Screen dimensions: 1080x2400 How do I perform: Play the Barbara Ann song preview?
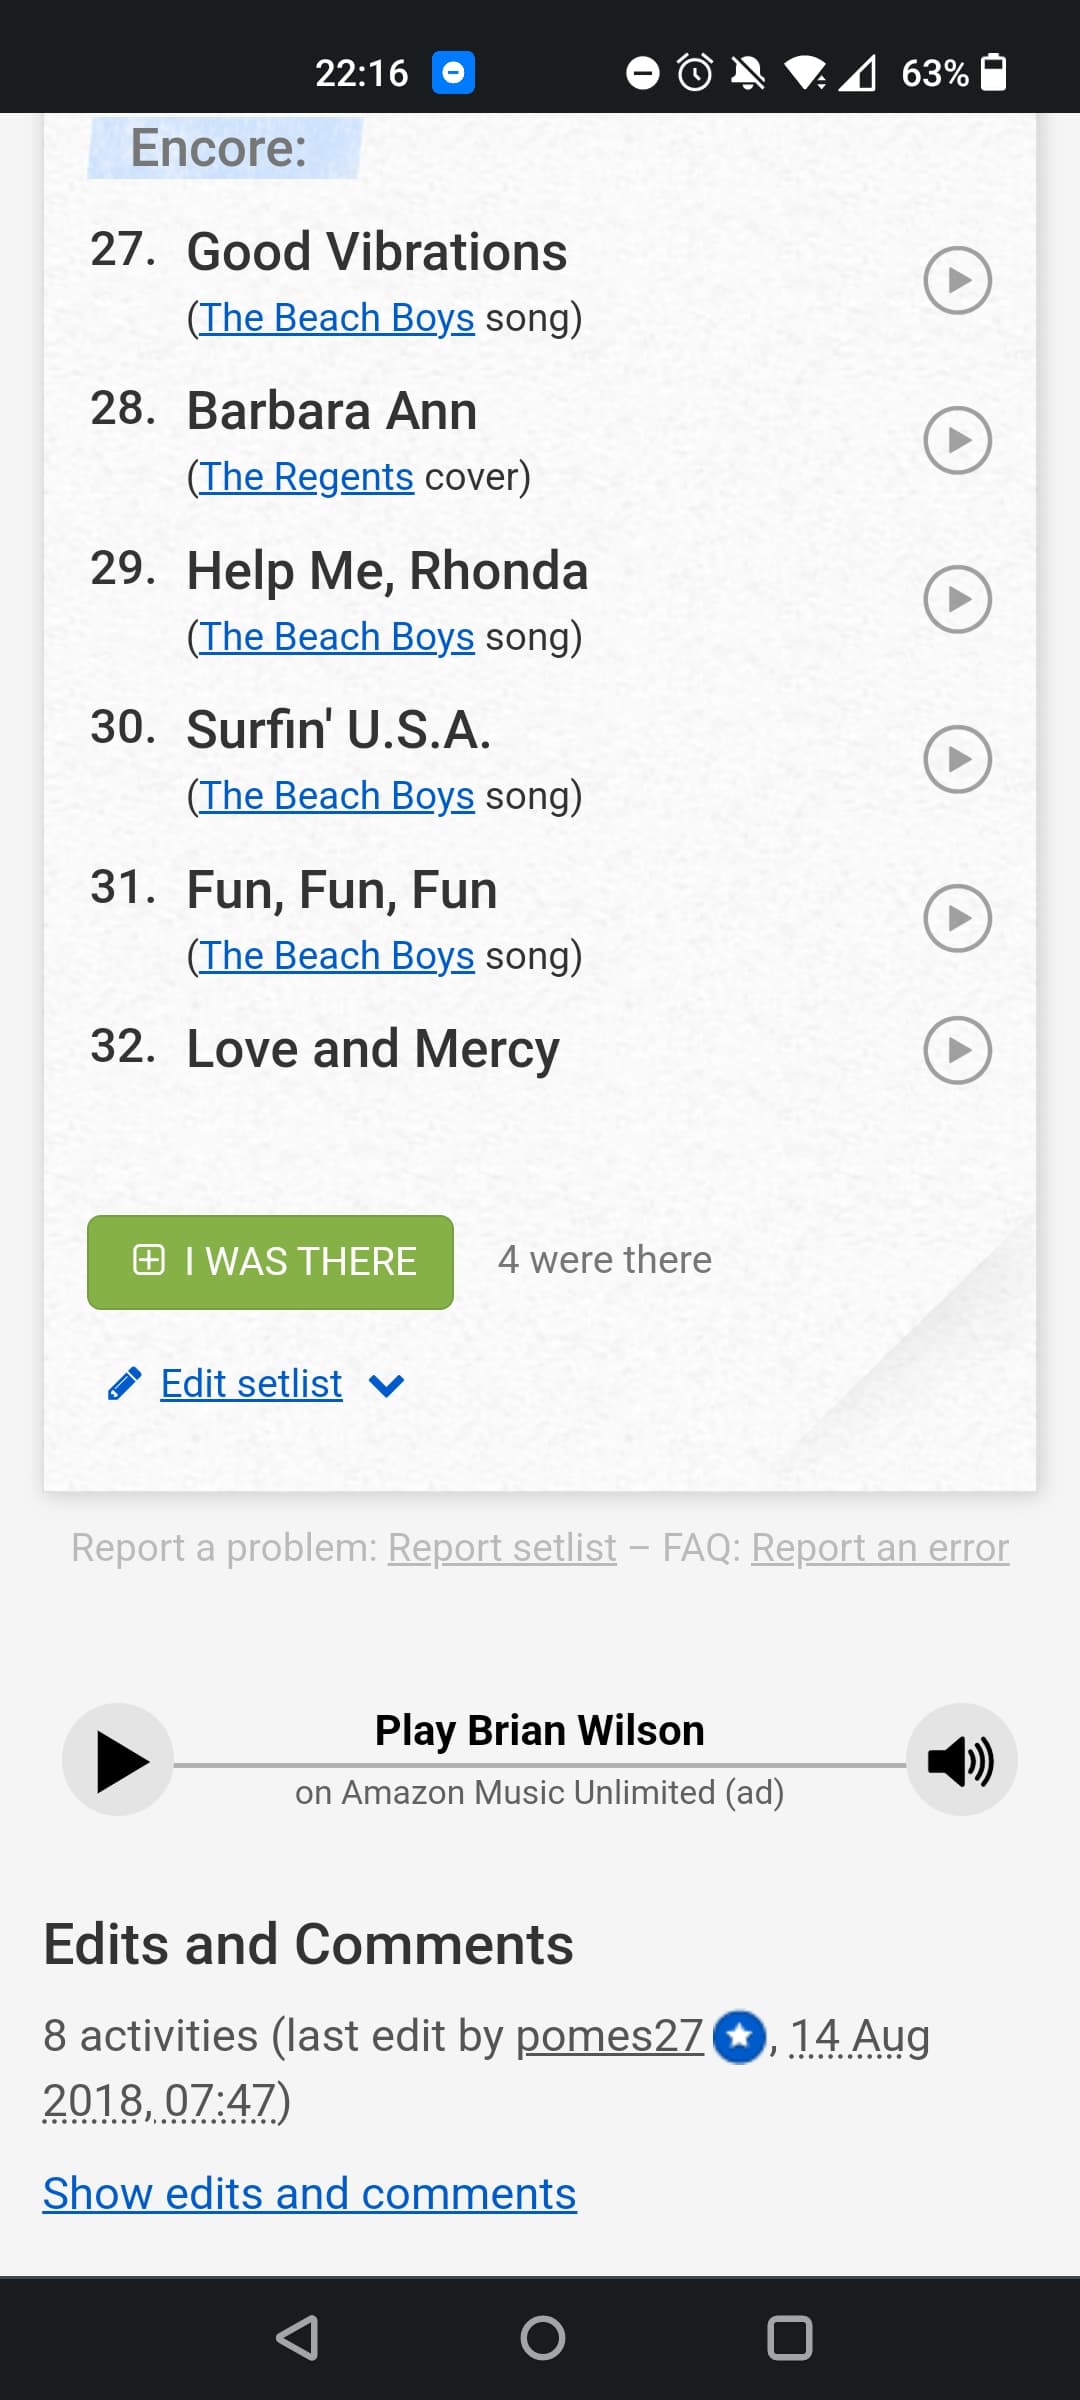click(x=957, y=440)
